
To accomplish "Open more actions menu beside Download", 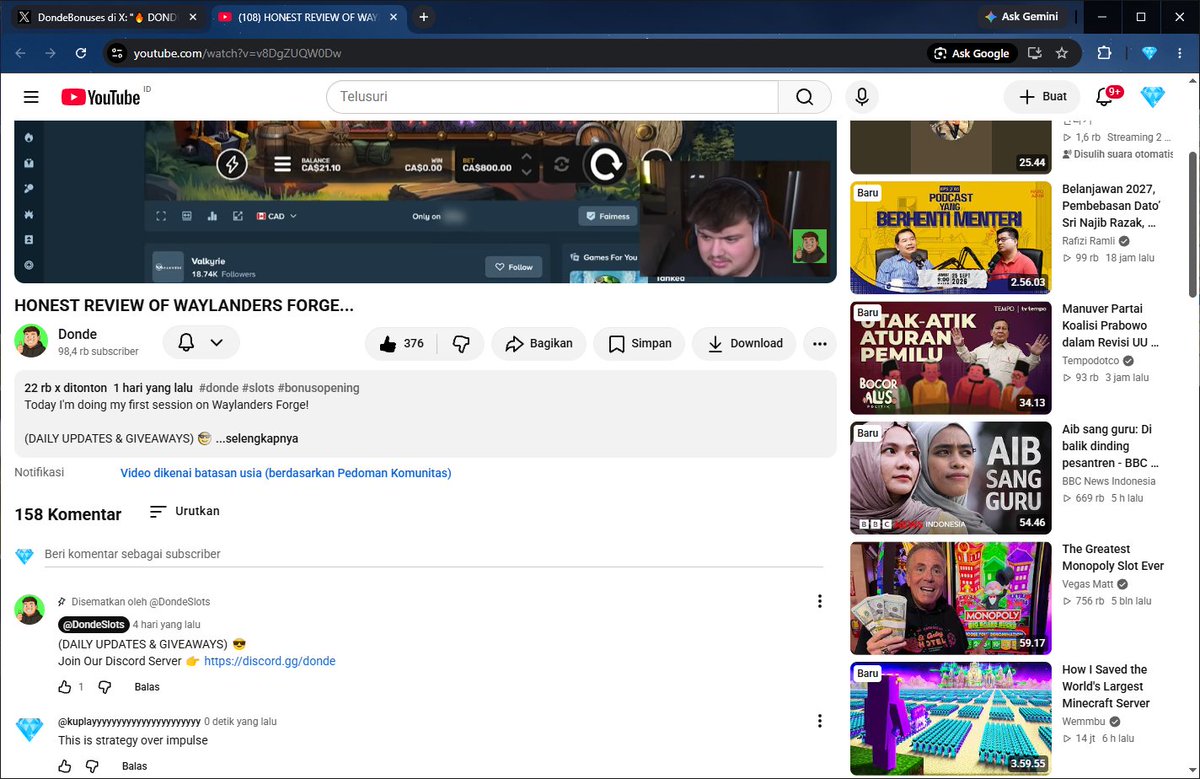I will tap(820, 343).
